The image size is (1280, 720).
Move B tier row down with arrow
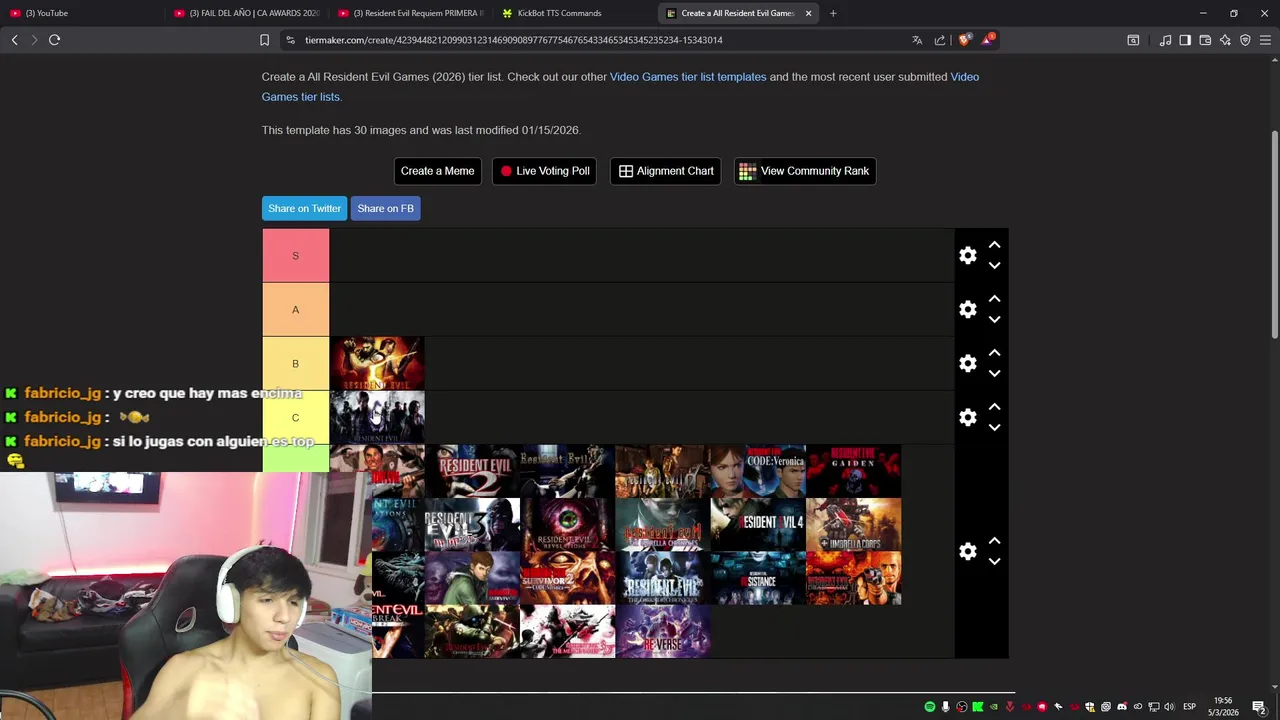[994, 374]
